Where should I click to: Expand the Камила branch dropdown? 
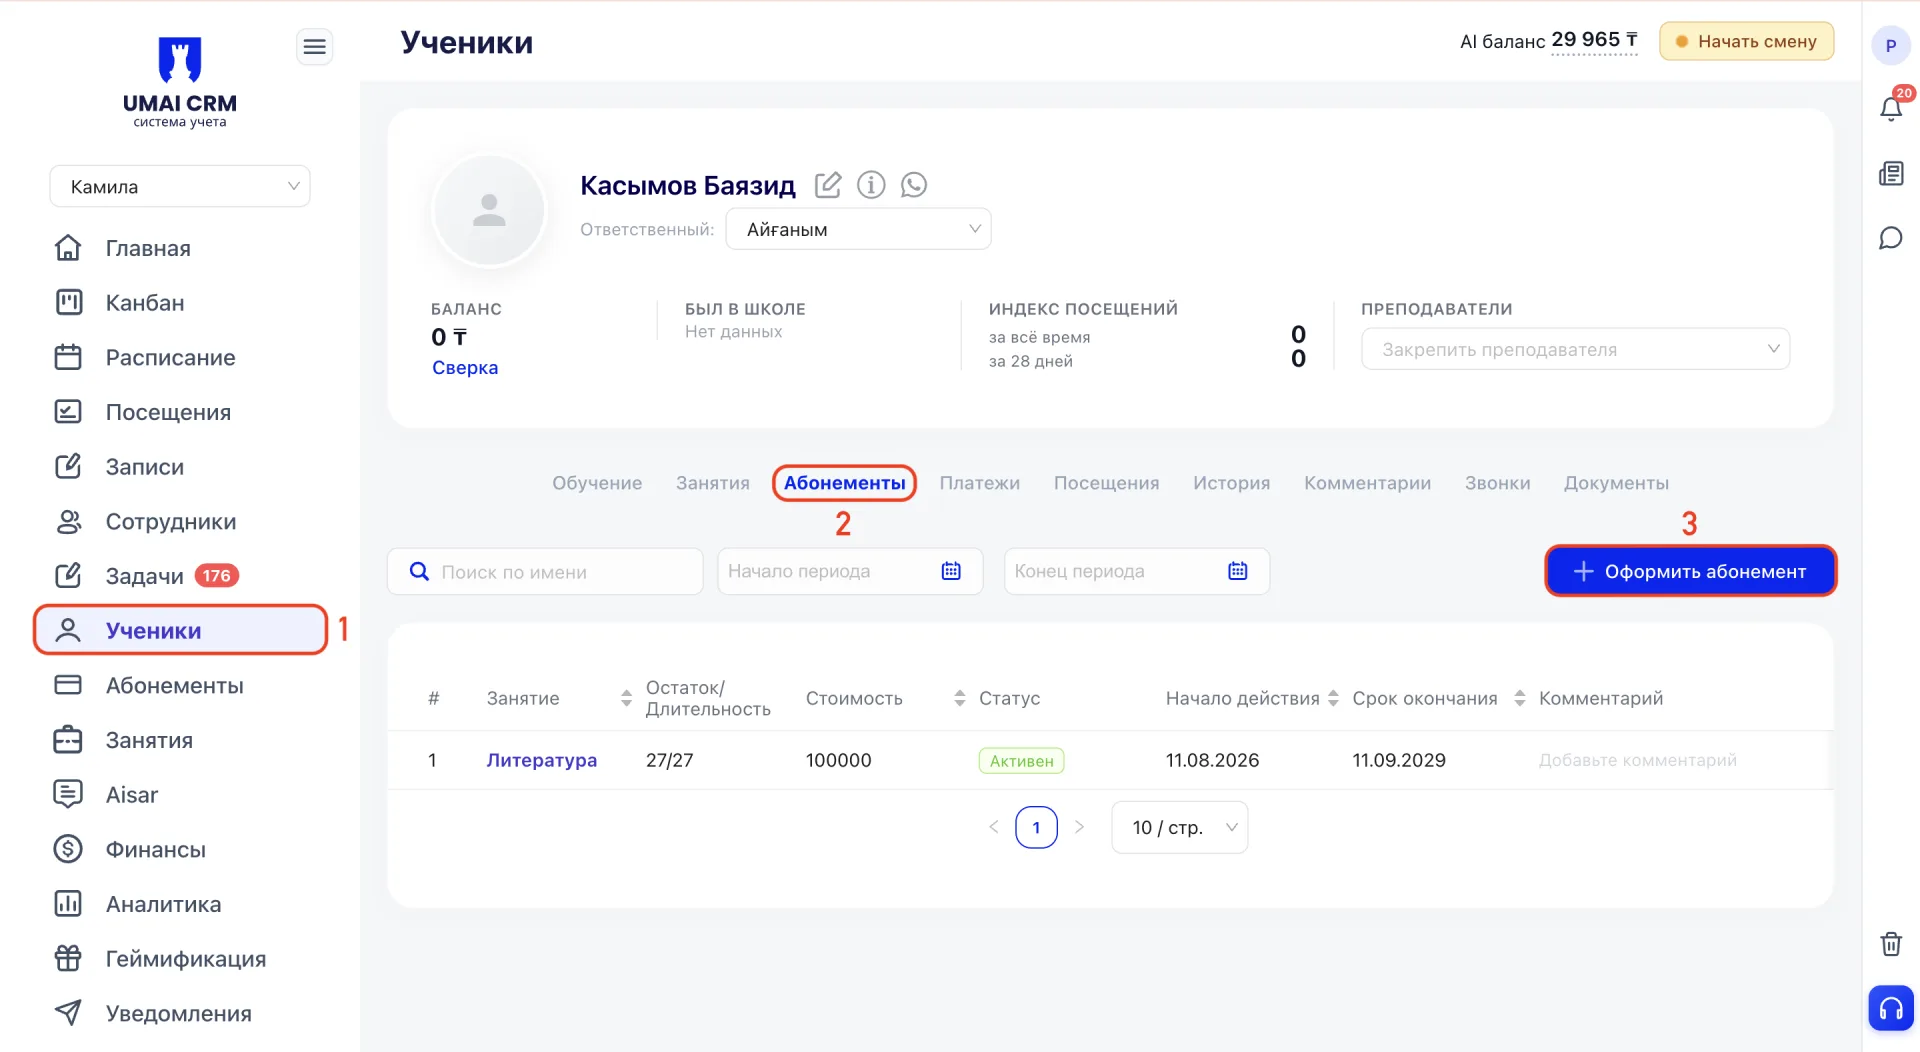point(180,187)
